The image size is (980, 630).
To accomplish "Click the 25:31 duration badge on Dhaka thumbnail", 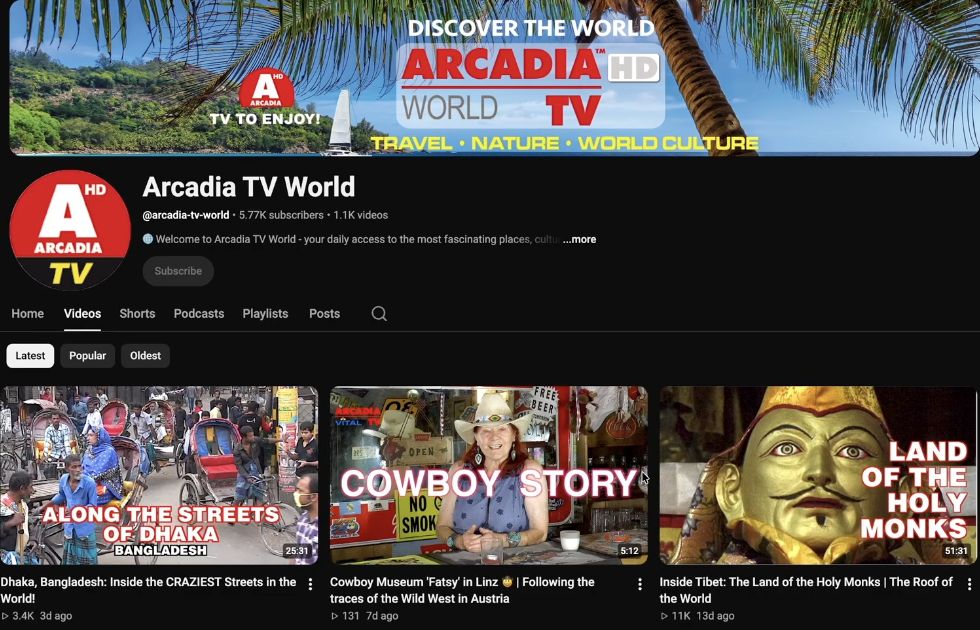I will (297, 551).
